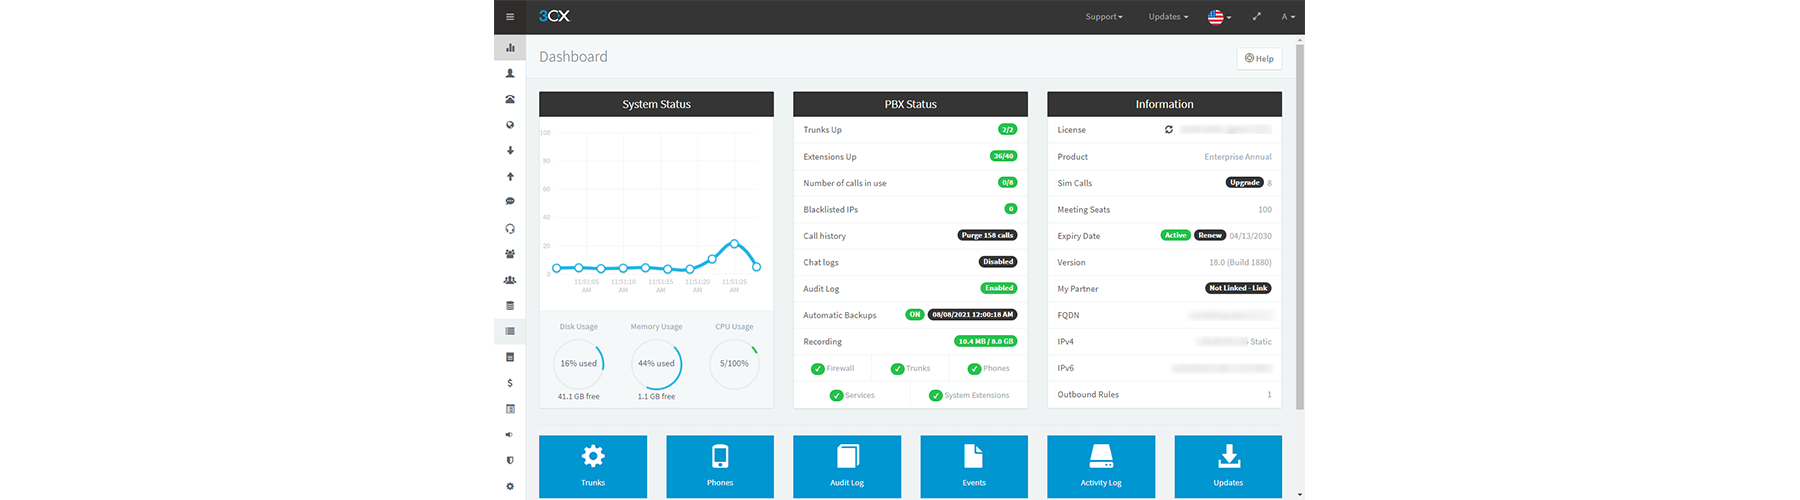Viewport: 1800px width, 500px height.
Task: Click the headset sidebar icon
Action: [x=510, y=228]
